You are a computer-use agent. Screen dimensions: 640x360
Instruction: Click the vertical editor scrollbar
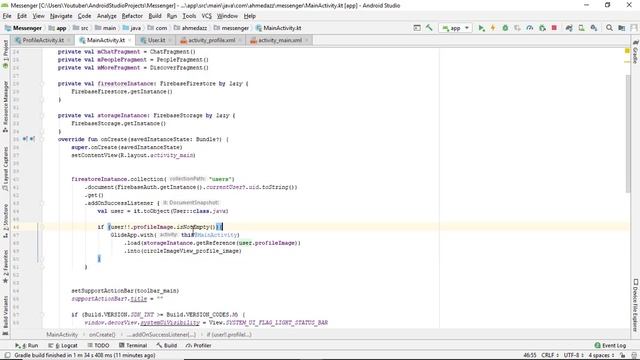(627, 133)
